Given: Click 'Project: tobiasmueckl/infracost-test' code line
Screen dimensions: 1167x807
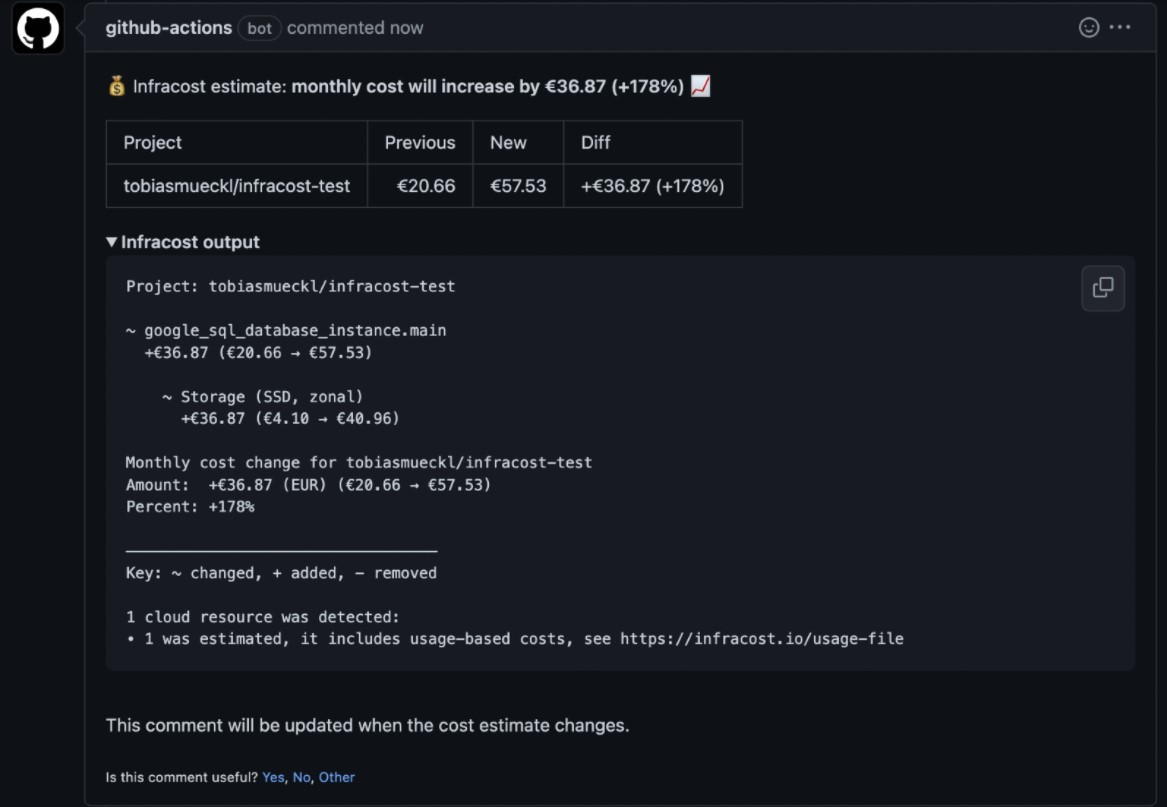Looking at the screenshot, I should (290, 287).
